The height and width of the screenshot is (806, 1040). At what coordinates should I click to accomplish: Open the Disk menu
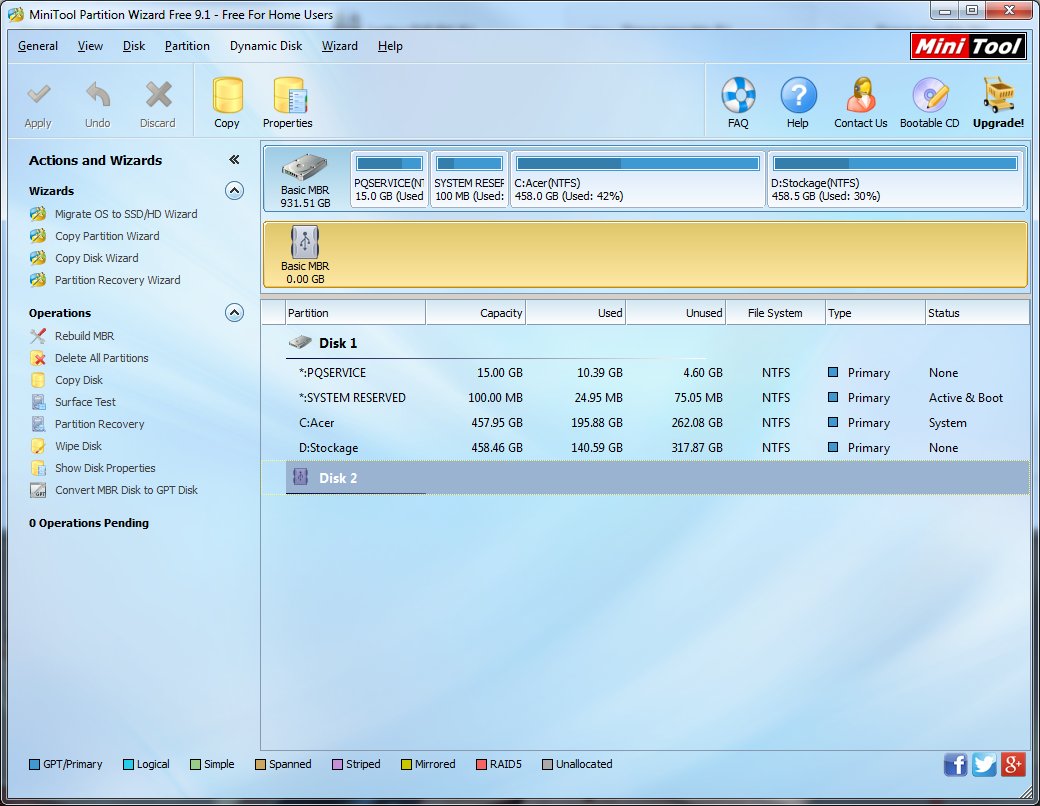tap(134, 46)
